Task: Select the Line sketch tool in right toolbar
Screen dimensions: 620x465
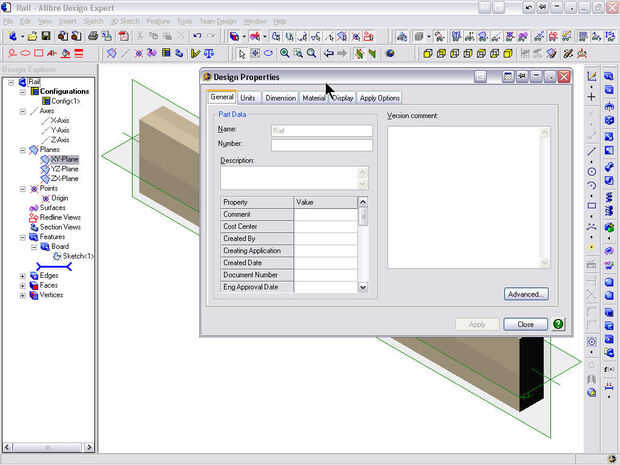Action: pos(592,152)
